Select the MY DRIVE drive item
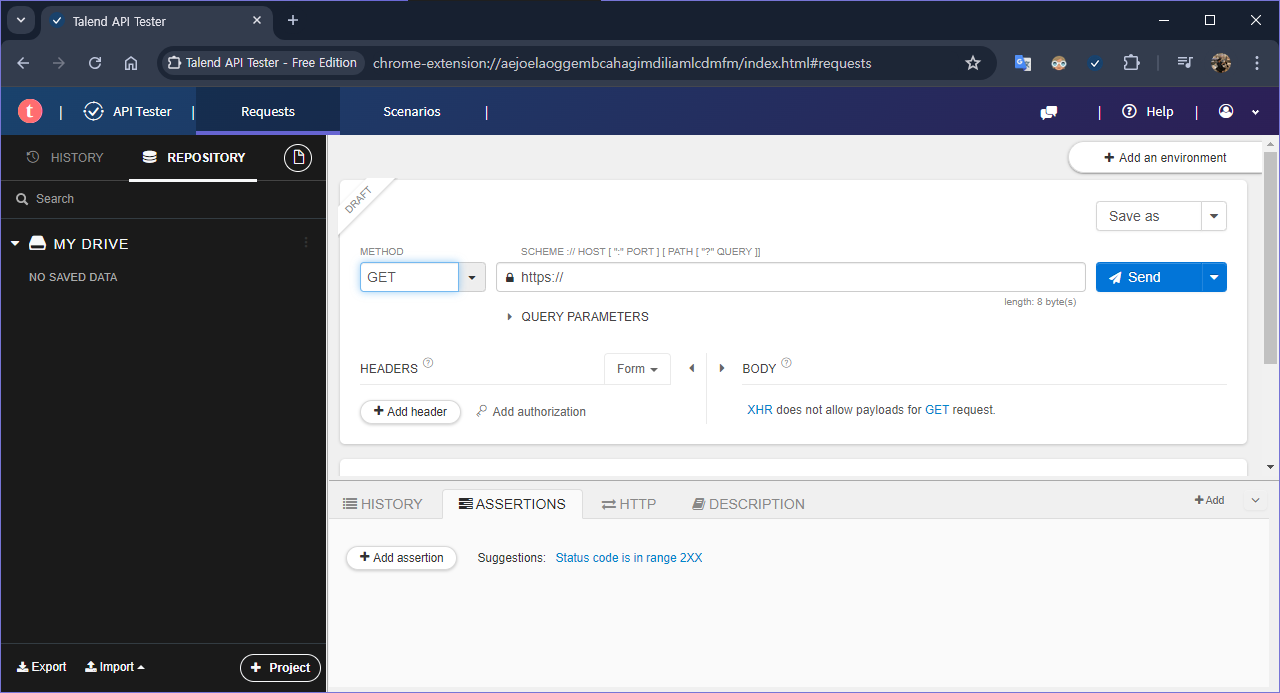The image size is (1280, 693). click(x=79, y=244)
